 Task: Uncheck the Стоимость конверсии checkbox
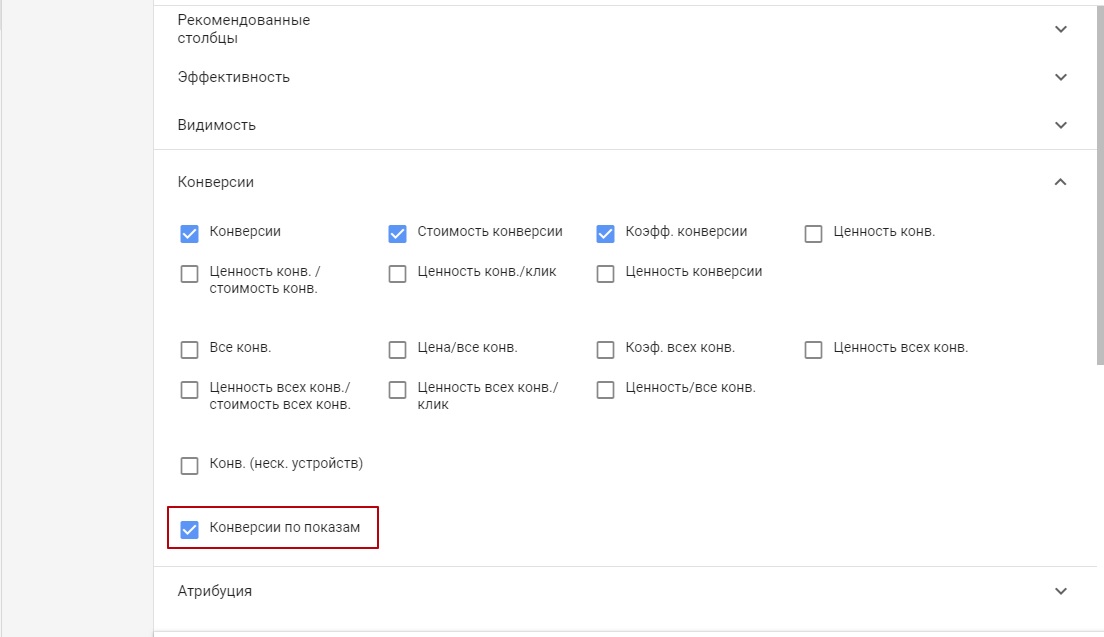click(397, 234)
